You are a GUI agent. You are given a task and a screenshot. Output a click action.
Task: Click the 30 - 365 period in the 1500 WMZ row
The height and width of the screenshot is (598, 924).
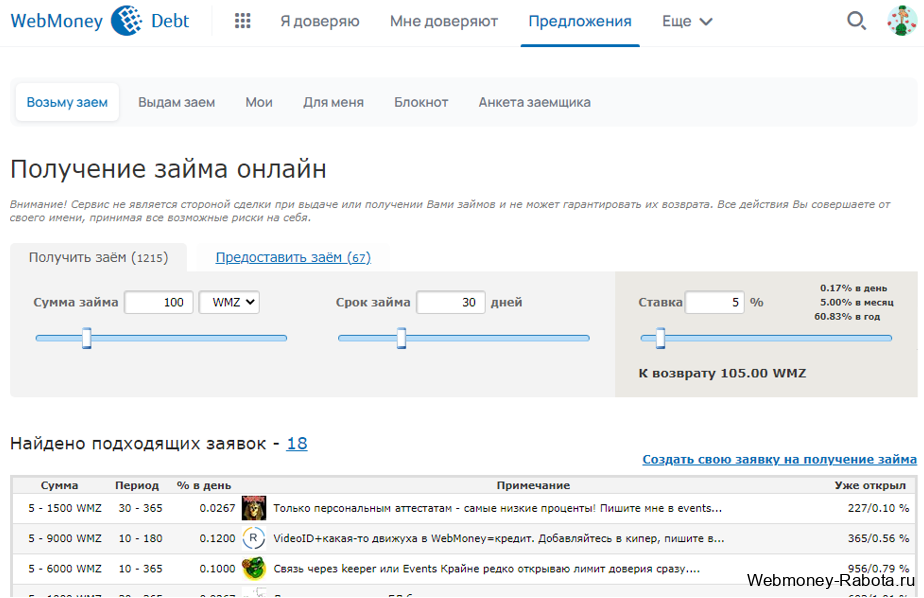point(140,508)
